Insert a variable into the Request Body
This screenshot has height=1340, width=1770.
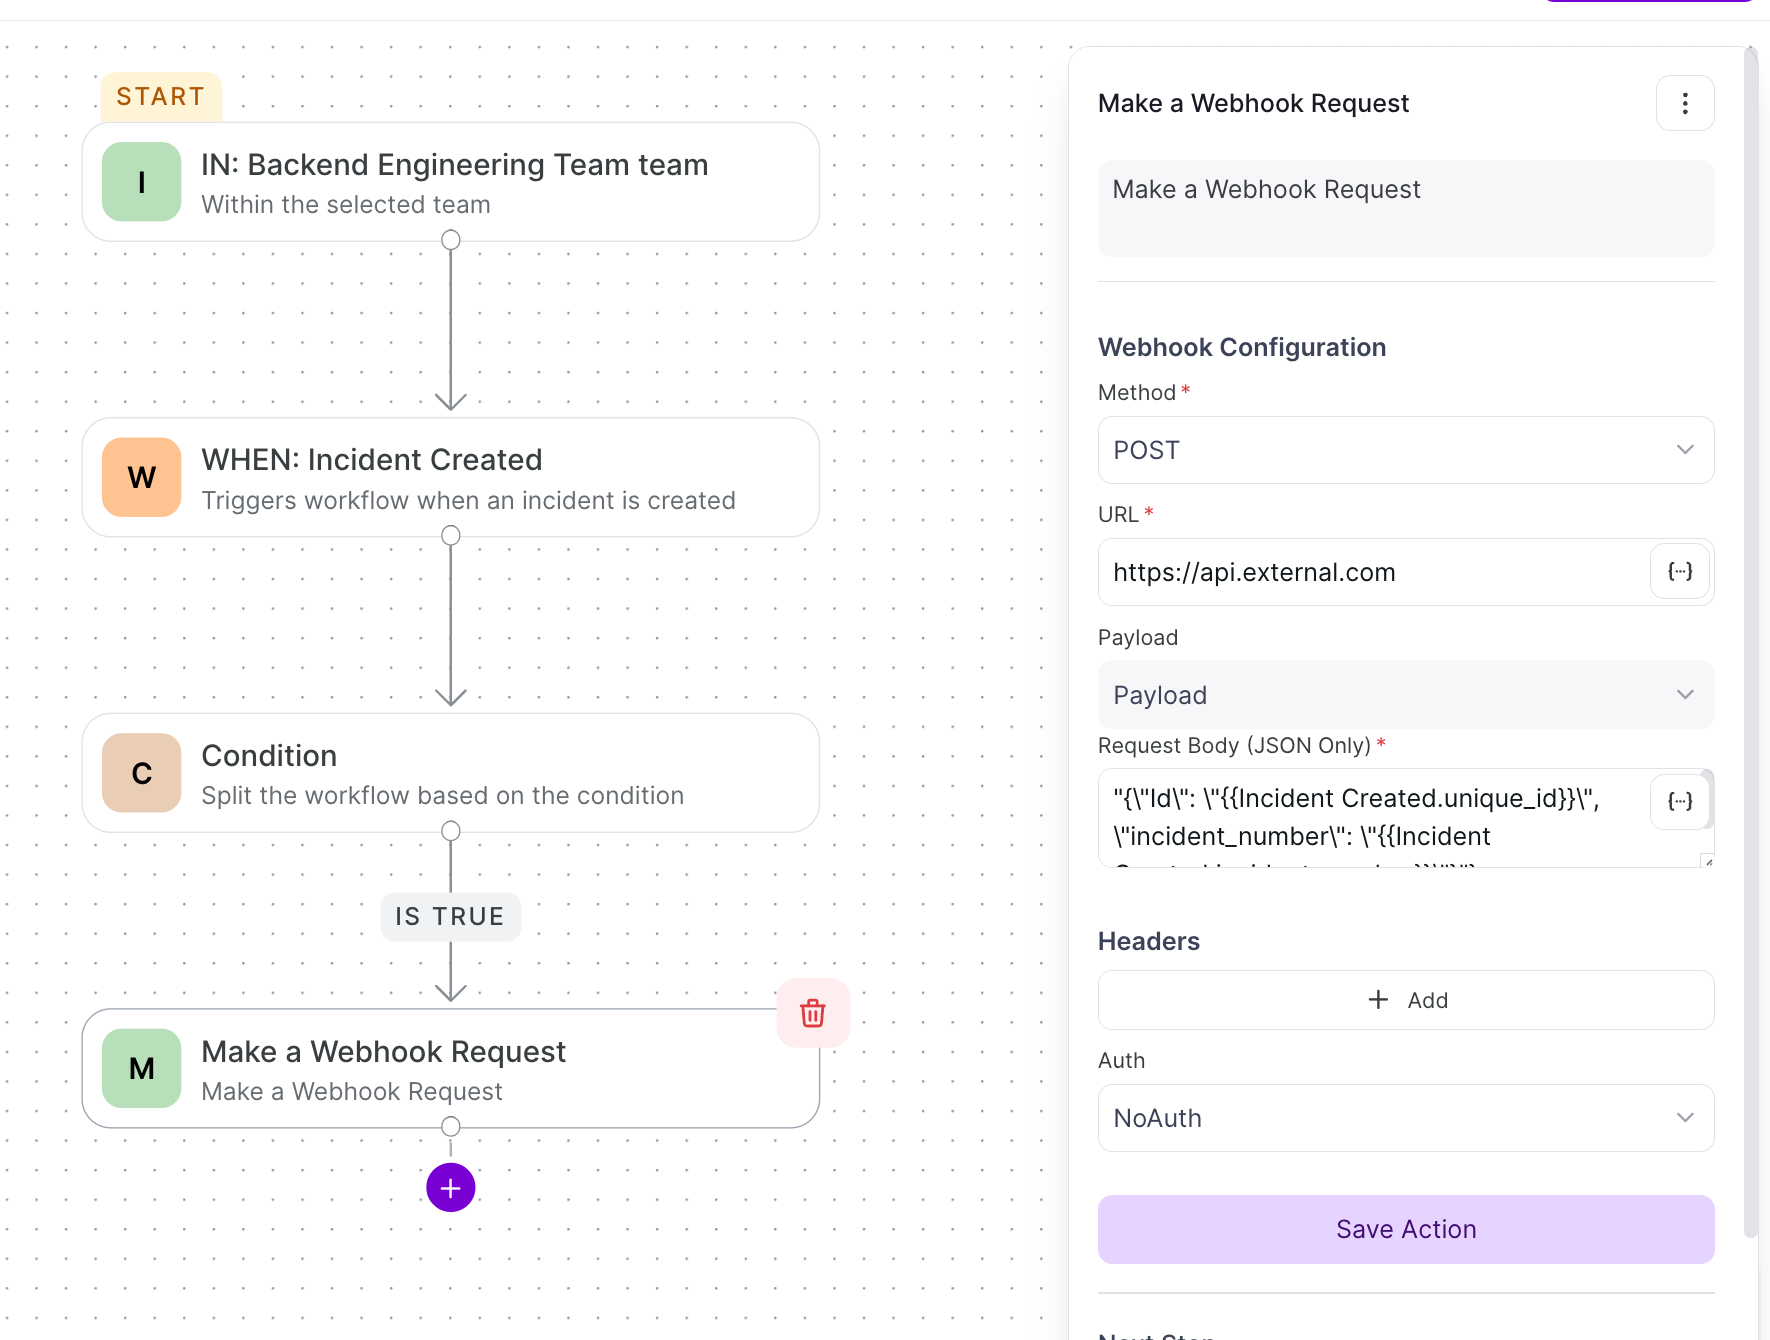tap(1680, 801)
